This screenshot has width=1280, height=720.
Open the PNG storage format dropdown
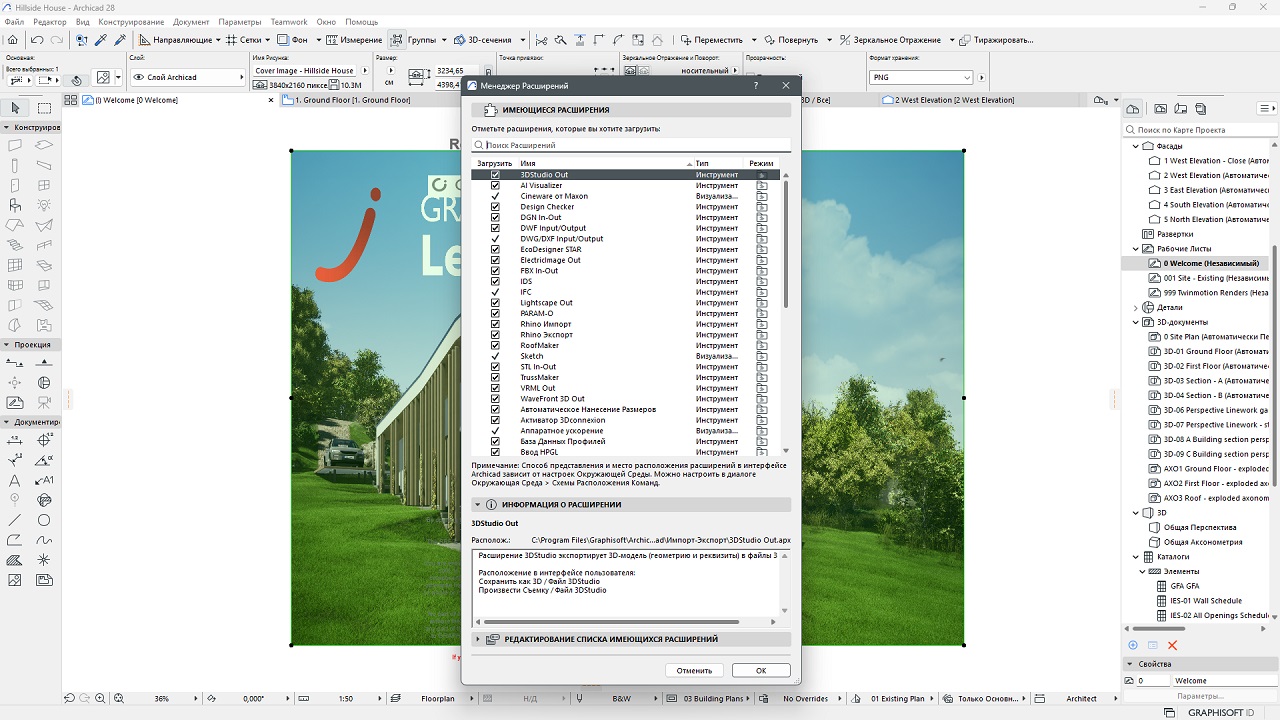coord(920,77)
